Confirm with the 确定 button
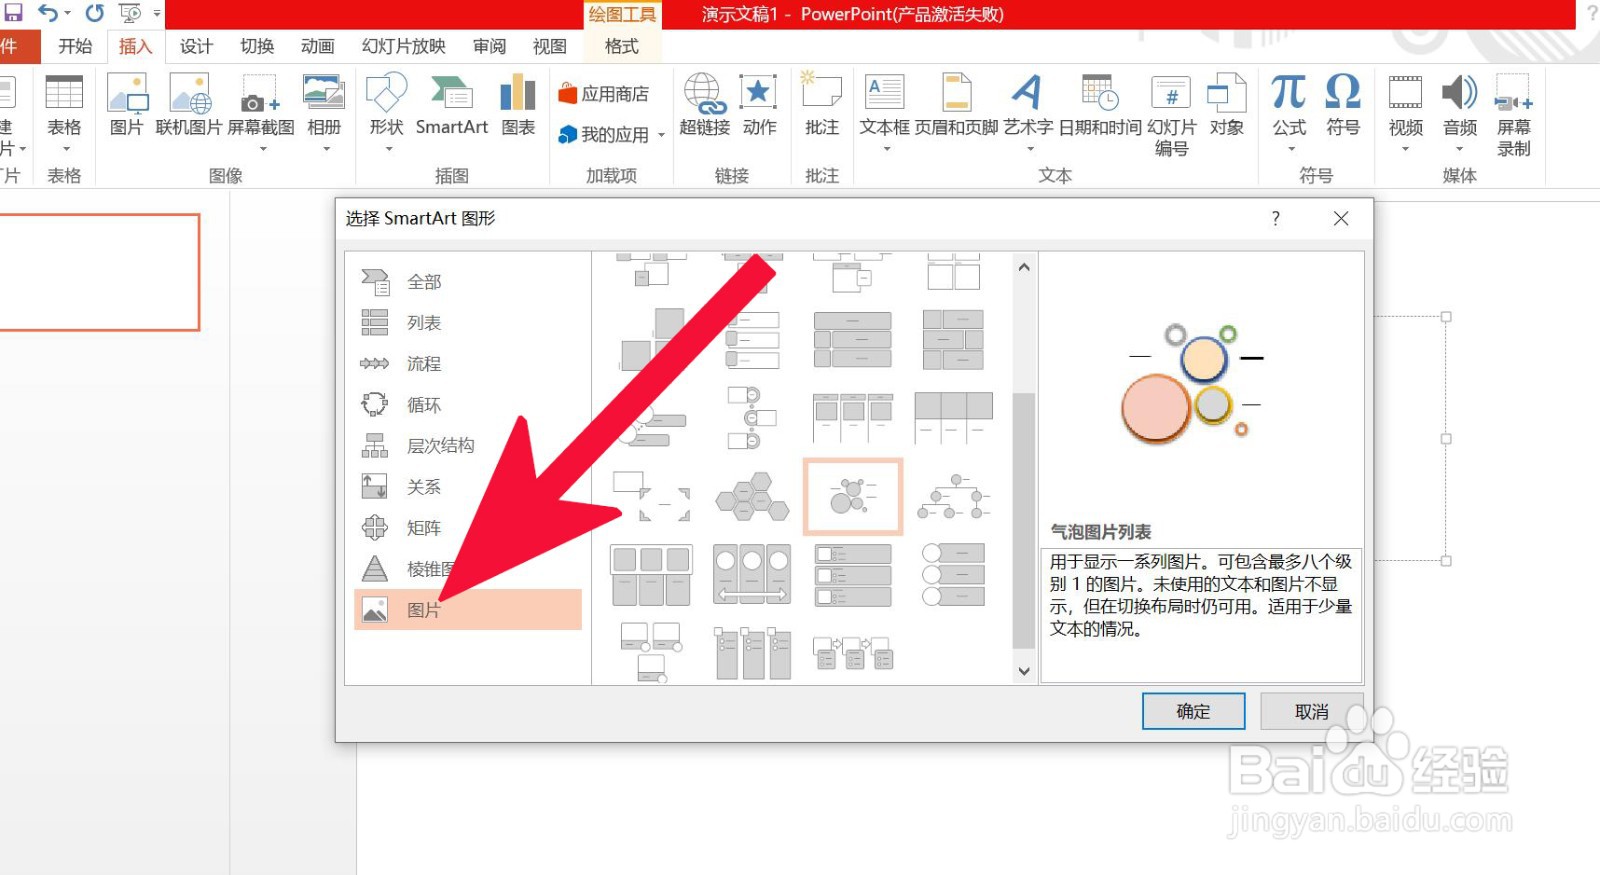1600x875 pixels. point(1193,712)
